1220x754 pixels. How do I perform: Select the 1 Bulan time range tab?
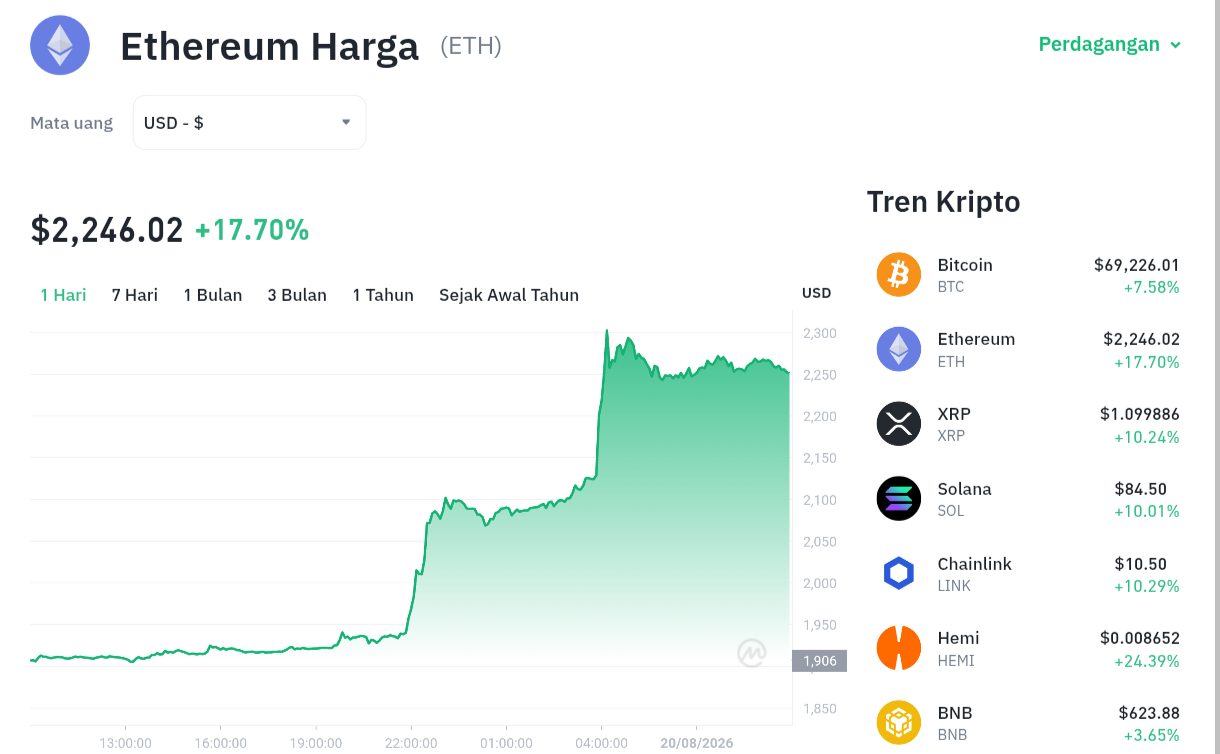click(x=213, y=295)
